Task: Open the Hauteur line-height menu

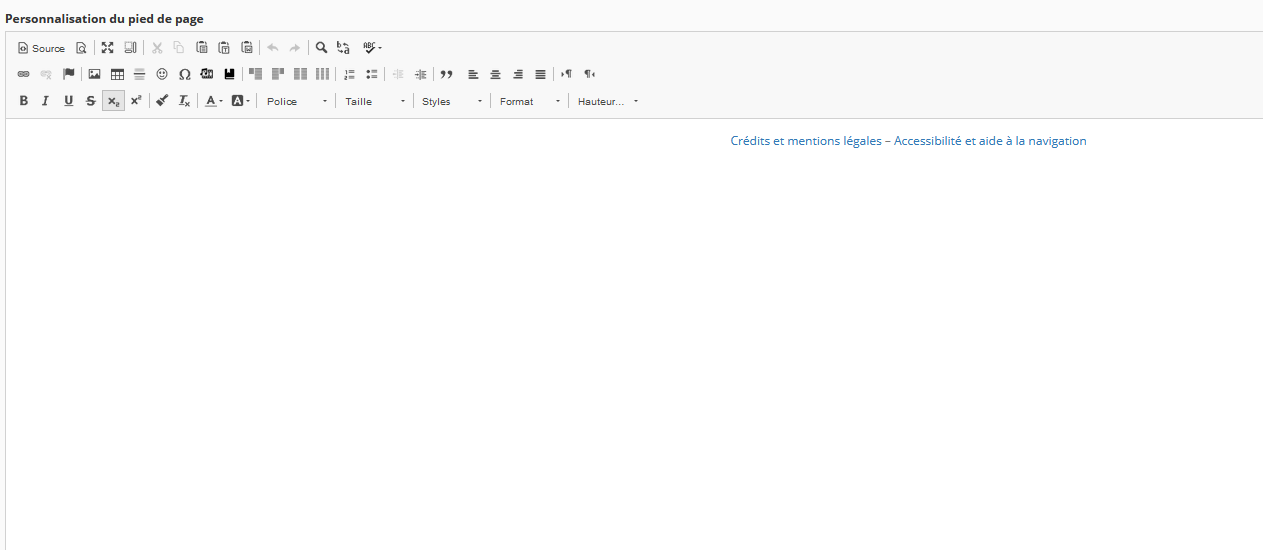Action: [x=607, y=101]
